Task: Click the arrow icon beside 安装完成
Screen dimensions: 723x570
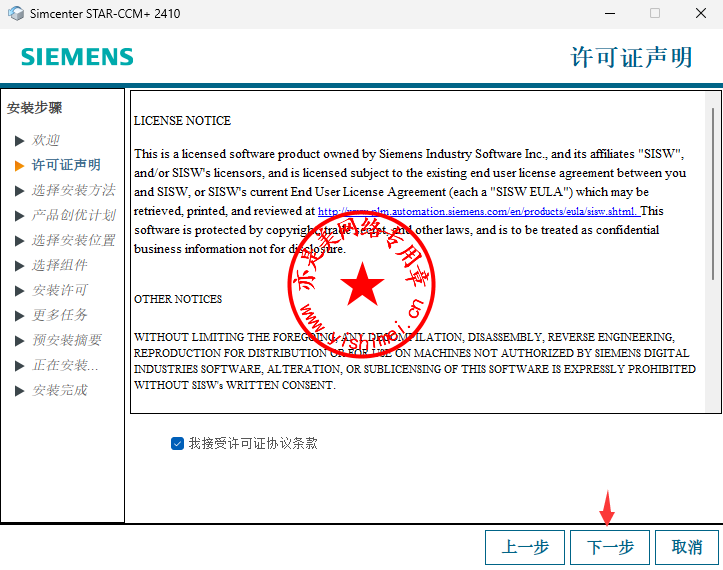Action: 19,391
